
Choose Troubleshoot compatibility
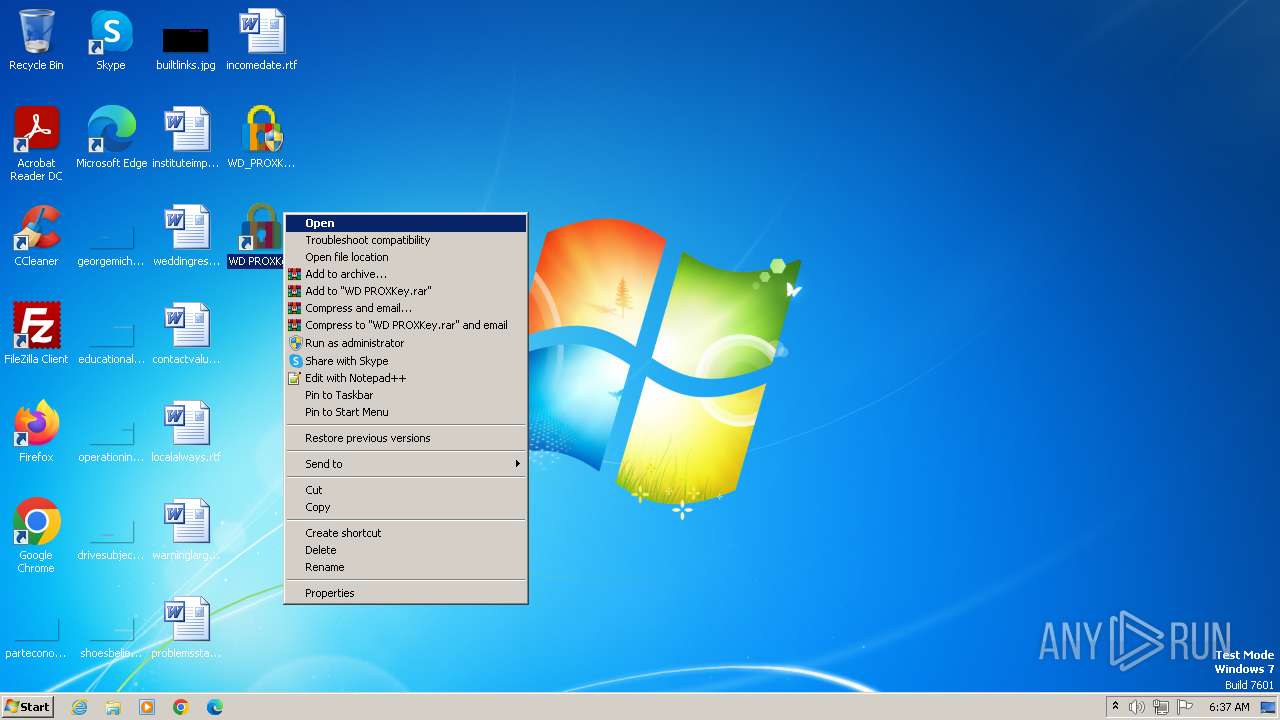pyautogui.click(x=406, y=240)
